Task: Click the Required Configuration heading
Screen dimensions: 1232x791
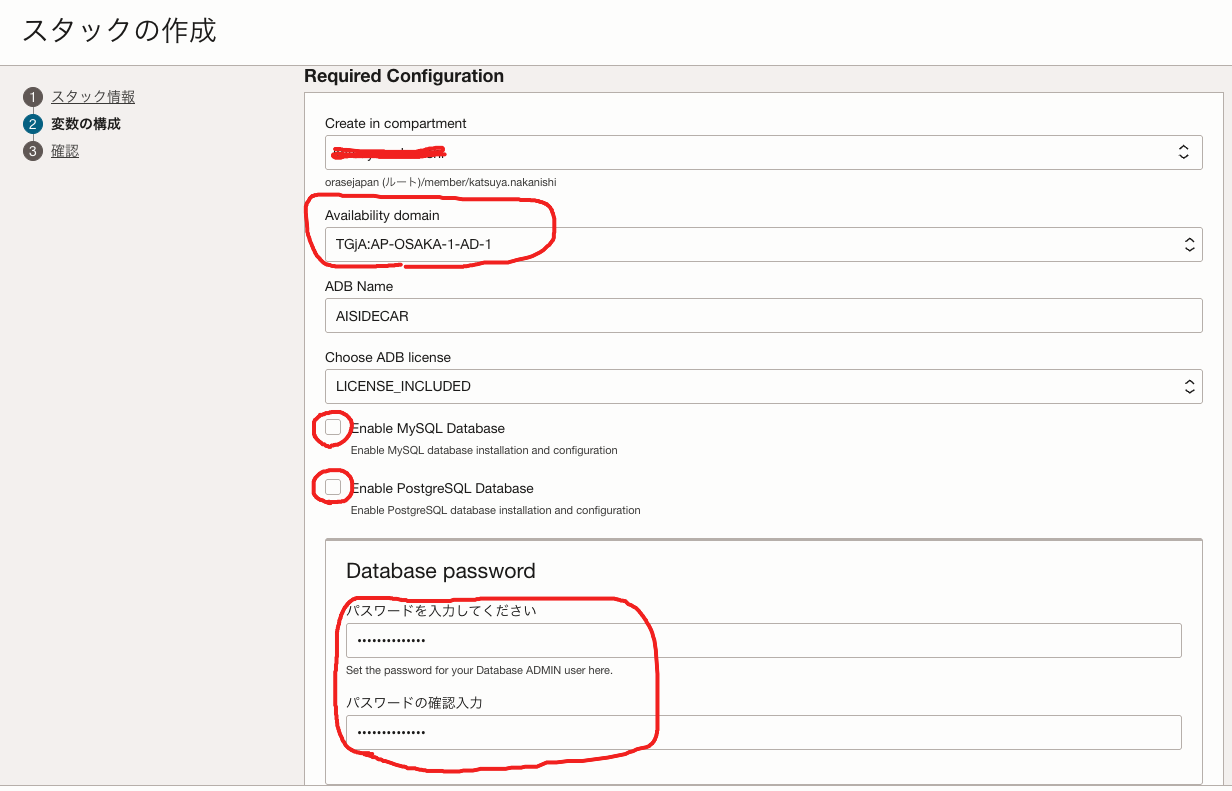Action: [404, 76]
